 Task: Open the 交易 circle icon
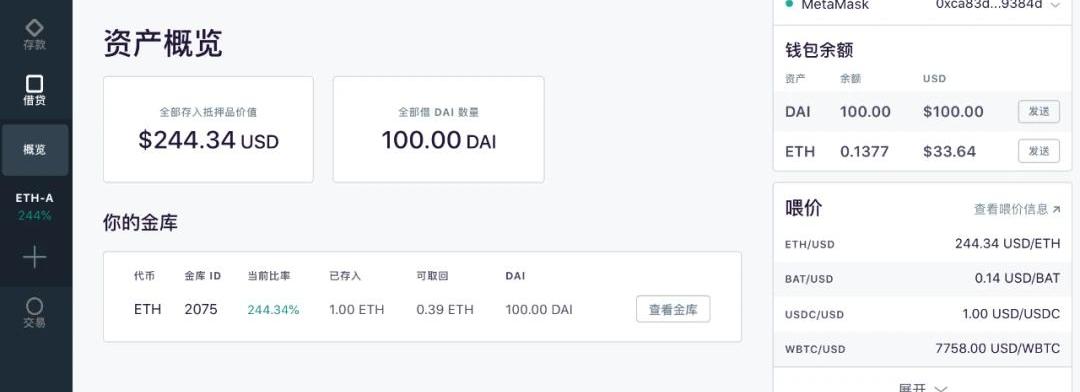pos(34,306)
